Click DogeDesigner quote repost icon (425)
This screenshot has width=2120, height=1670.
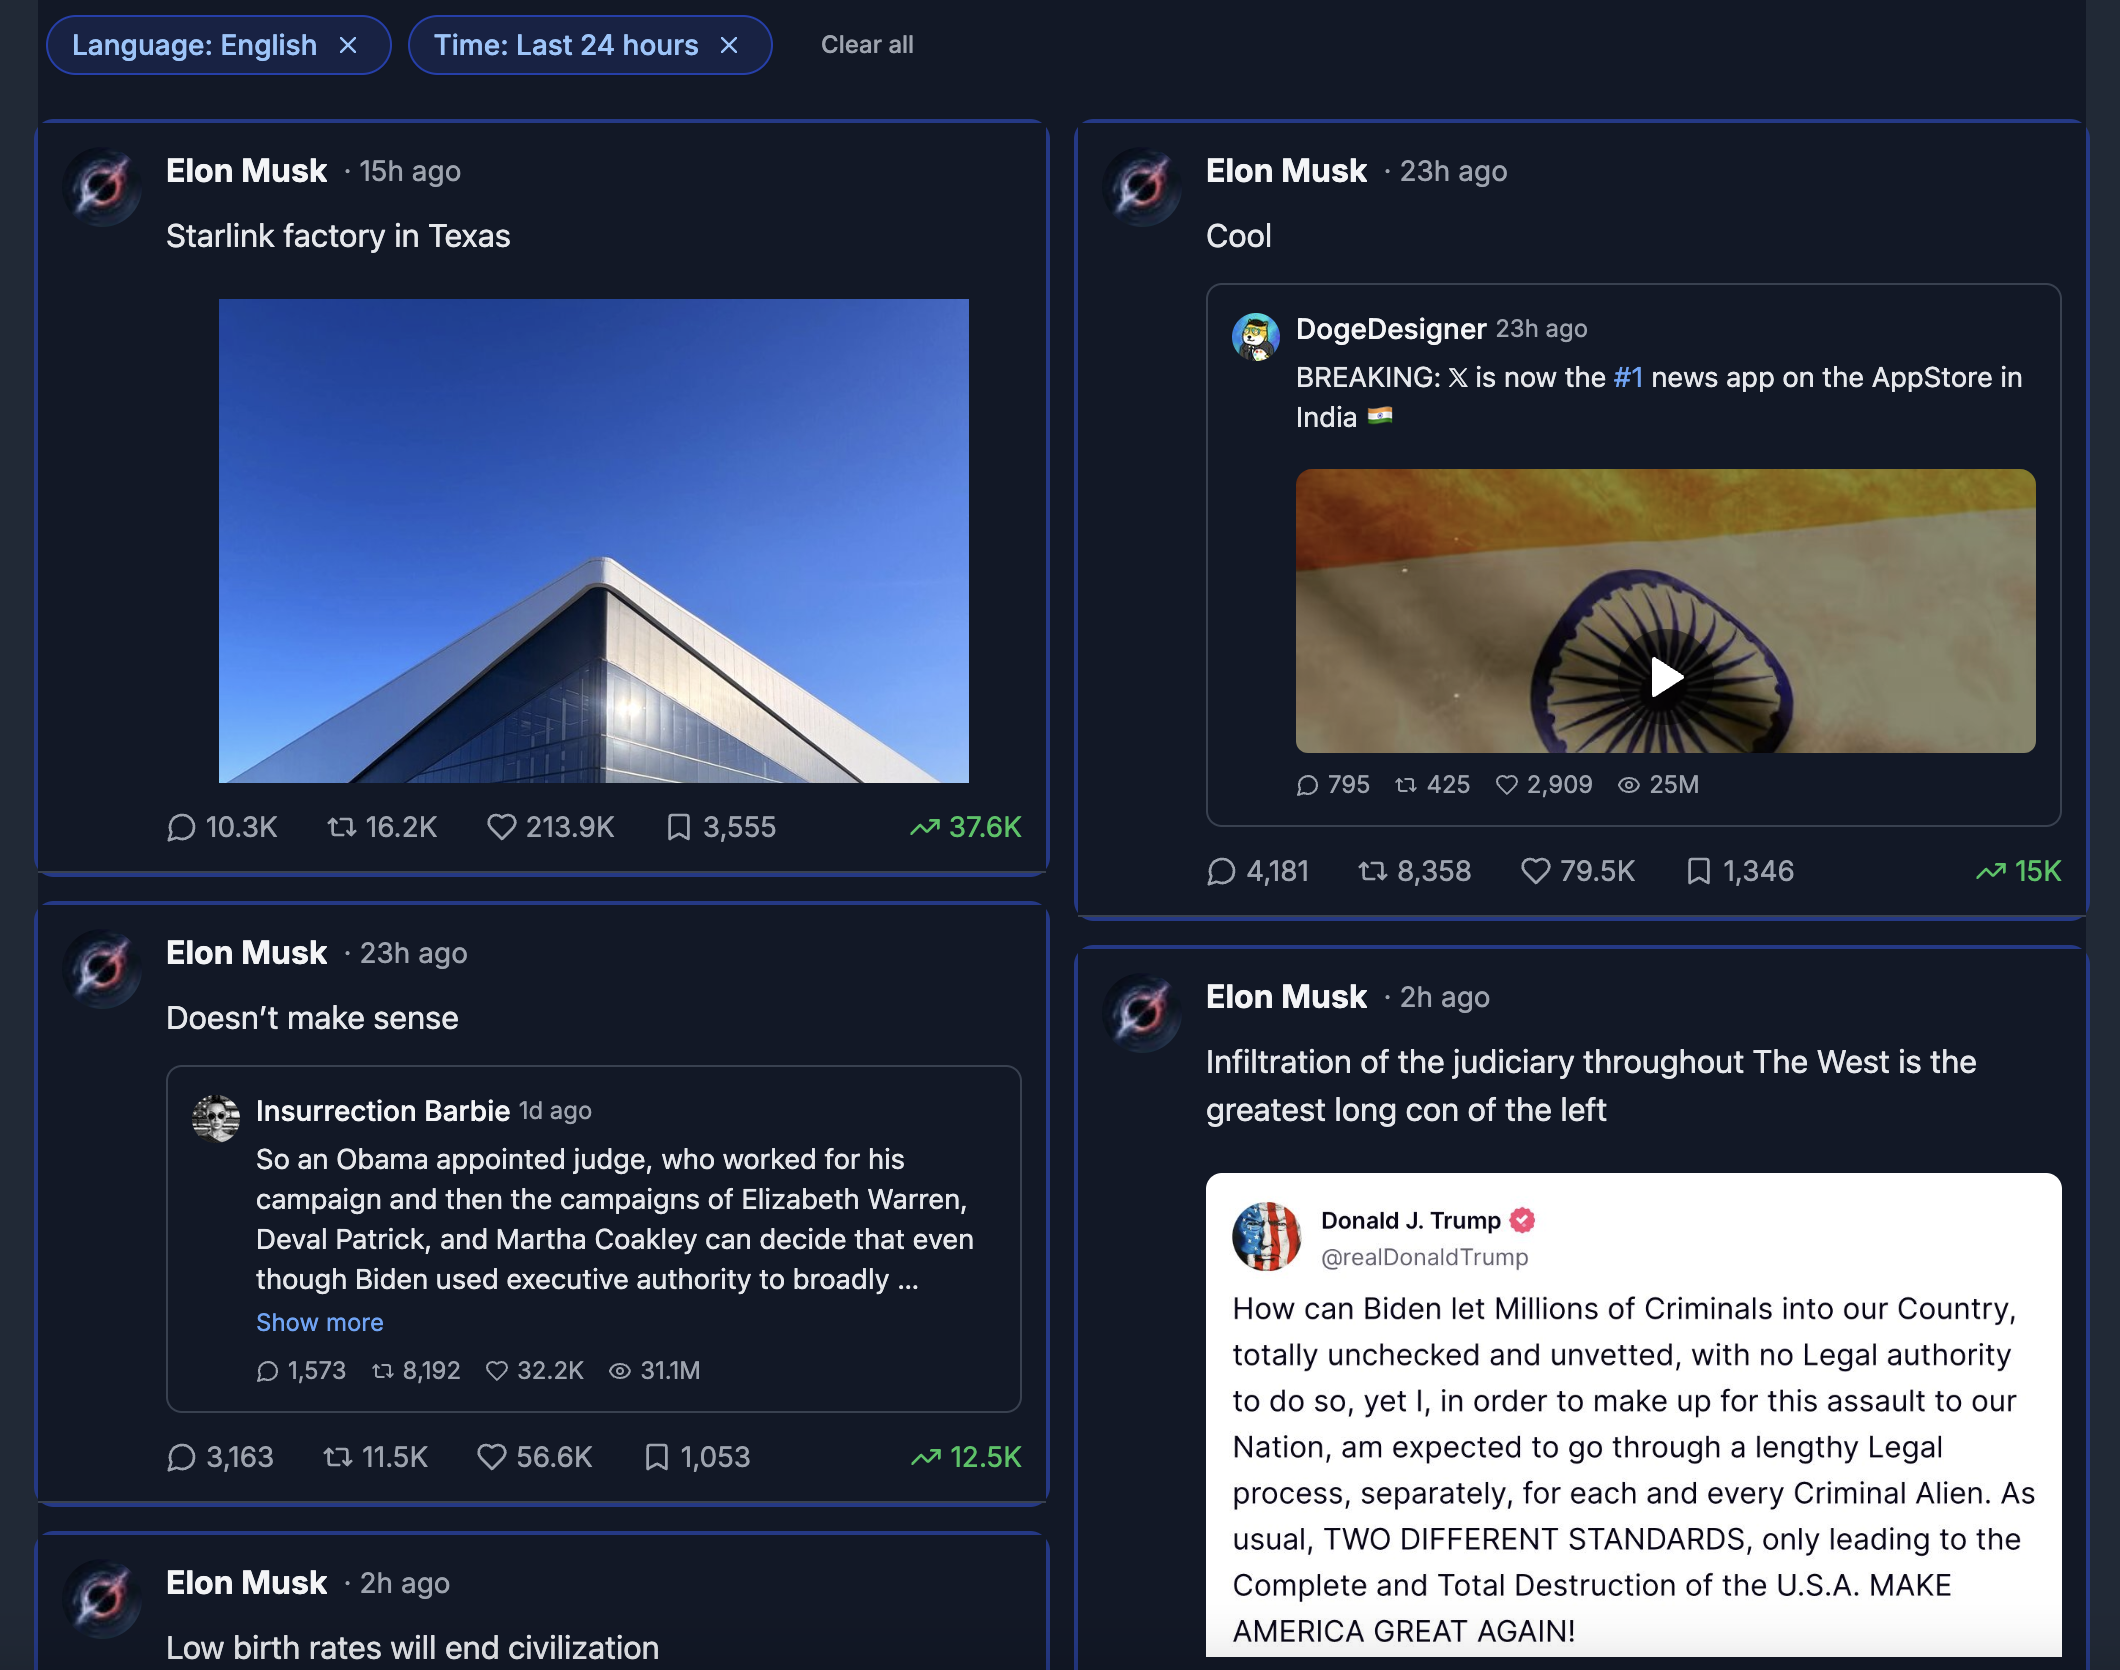point(1406,785)
